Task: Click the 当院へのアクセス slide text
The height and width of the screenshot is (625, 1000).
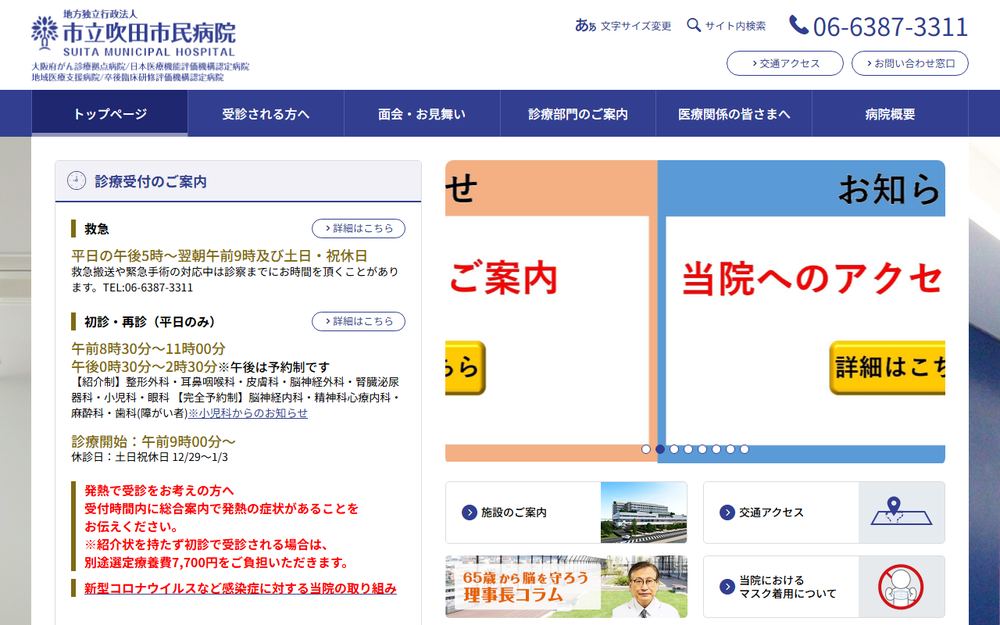Action: tap(812, 279)
